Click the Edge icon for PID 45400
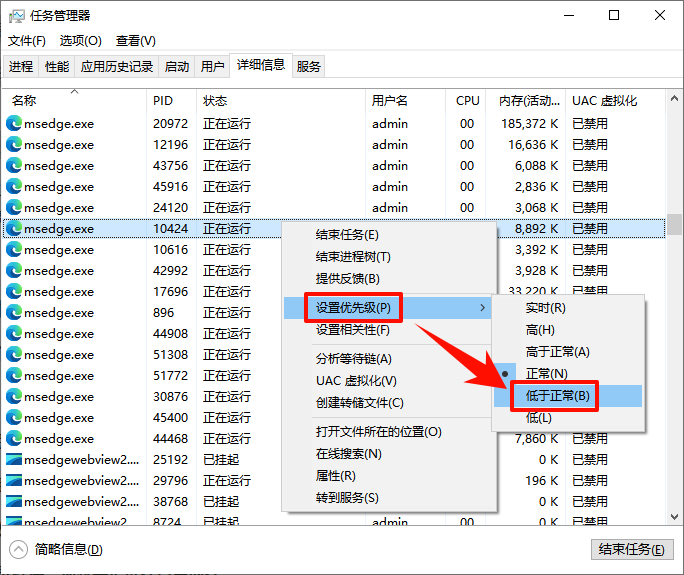The height and width of the screenshot is (575, 684). click(14, 418)
